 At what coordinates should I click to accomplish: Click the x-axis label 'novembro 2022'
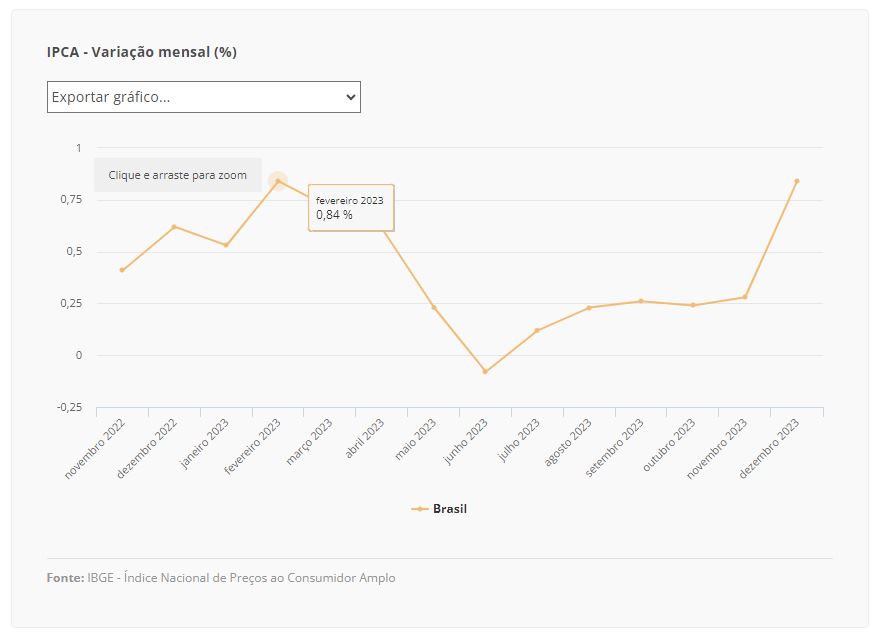point(95,449)
